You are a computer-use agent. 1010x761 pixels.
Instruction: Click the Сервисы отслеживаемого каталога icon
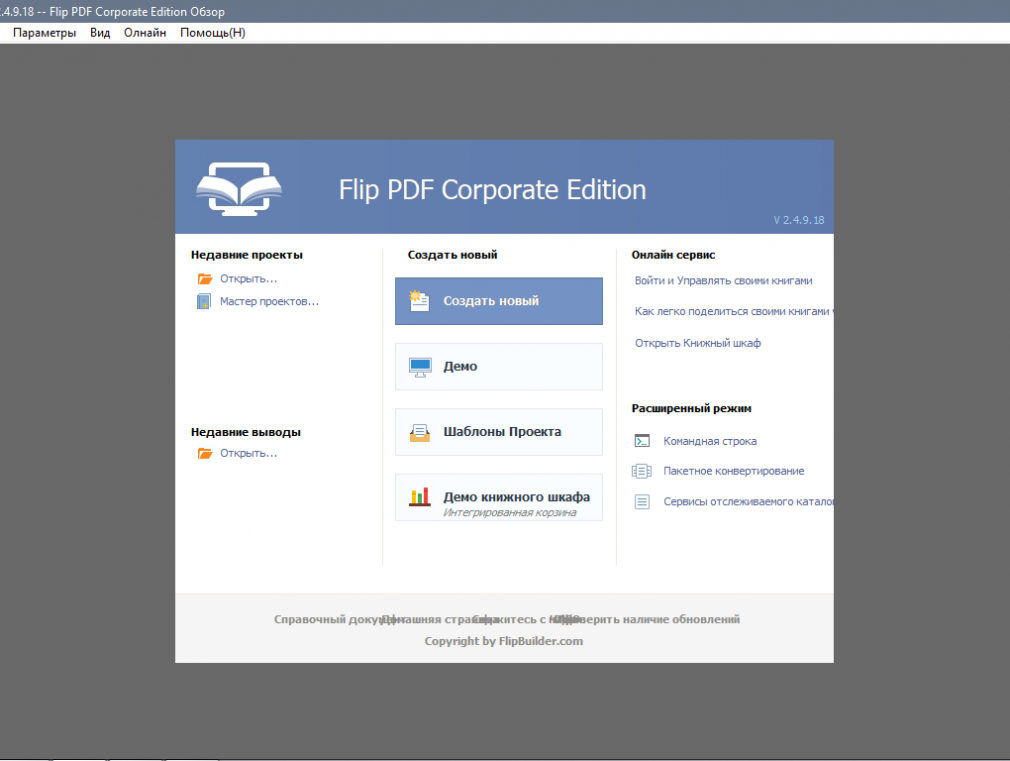point(642,501)
